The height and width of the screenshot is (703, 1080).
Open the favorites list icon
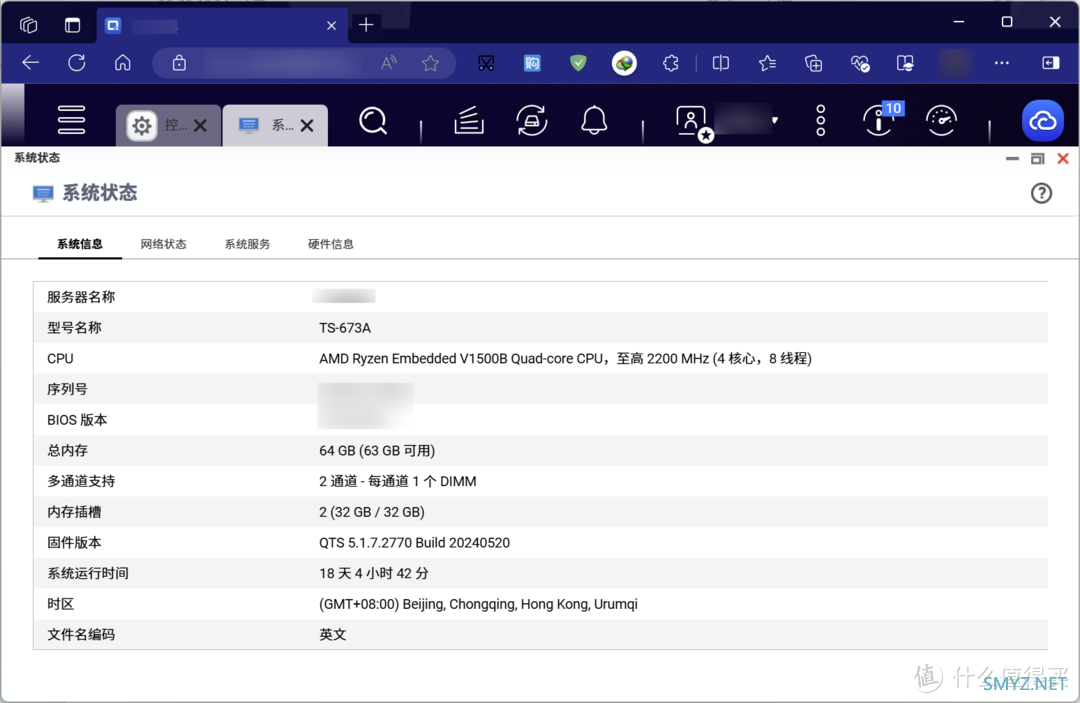click(x=767, y=63)
